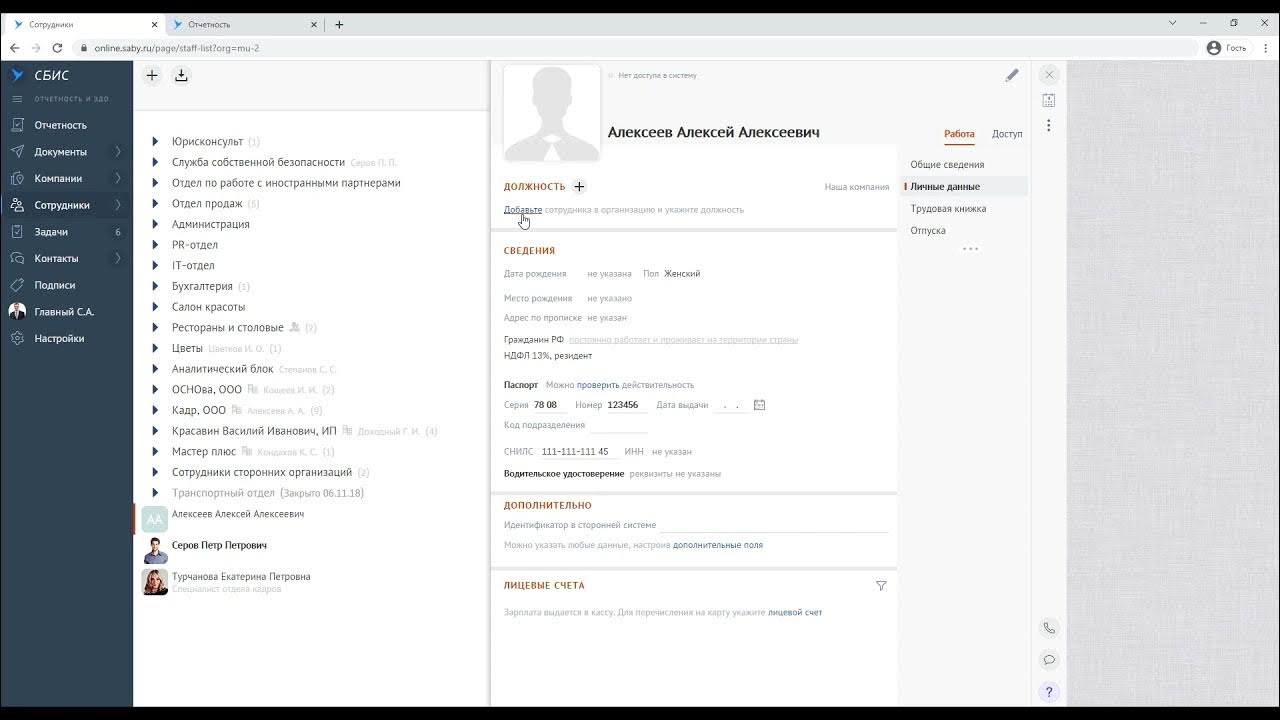The height and width of the screenshot is (720, 1280).
Task: Click the pencil edit icon on employee card
Action: 1012,75
